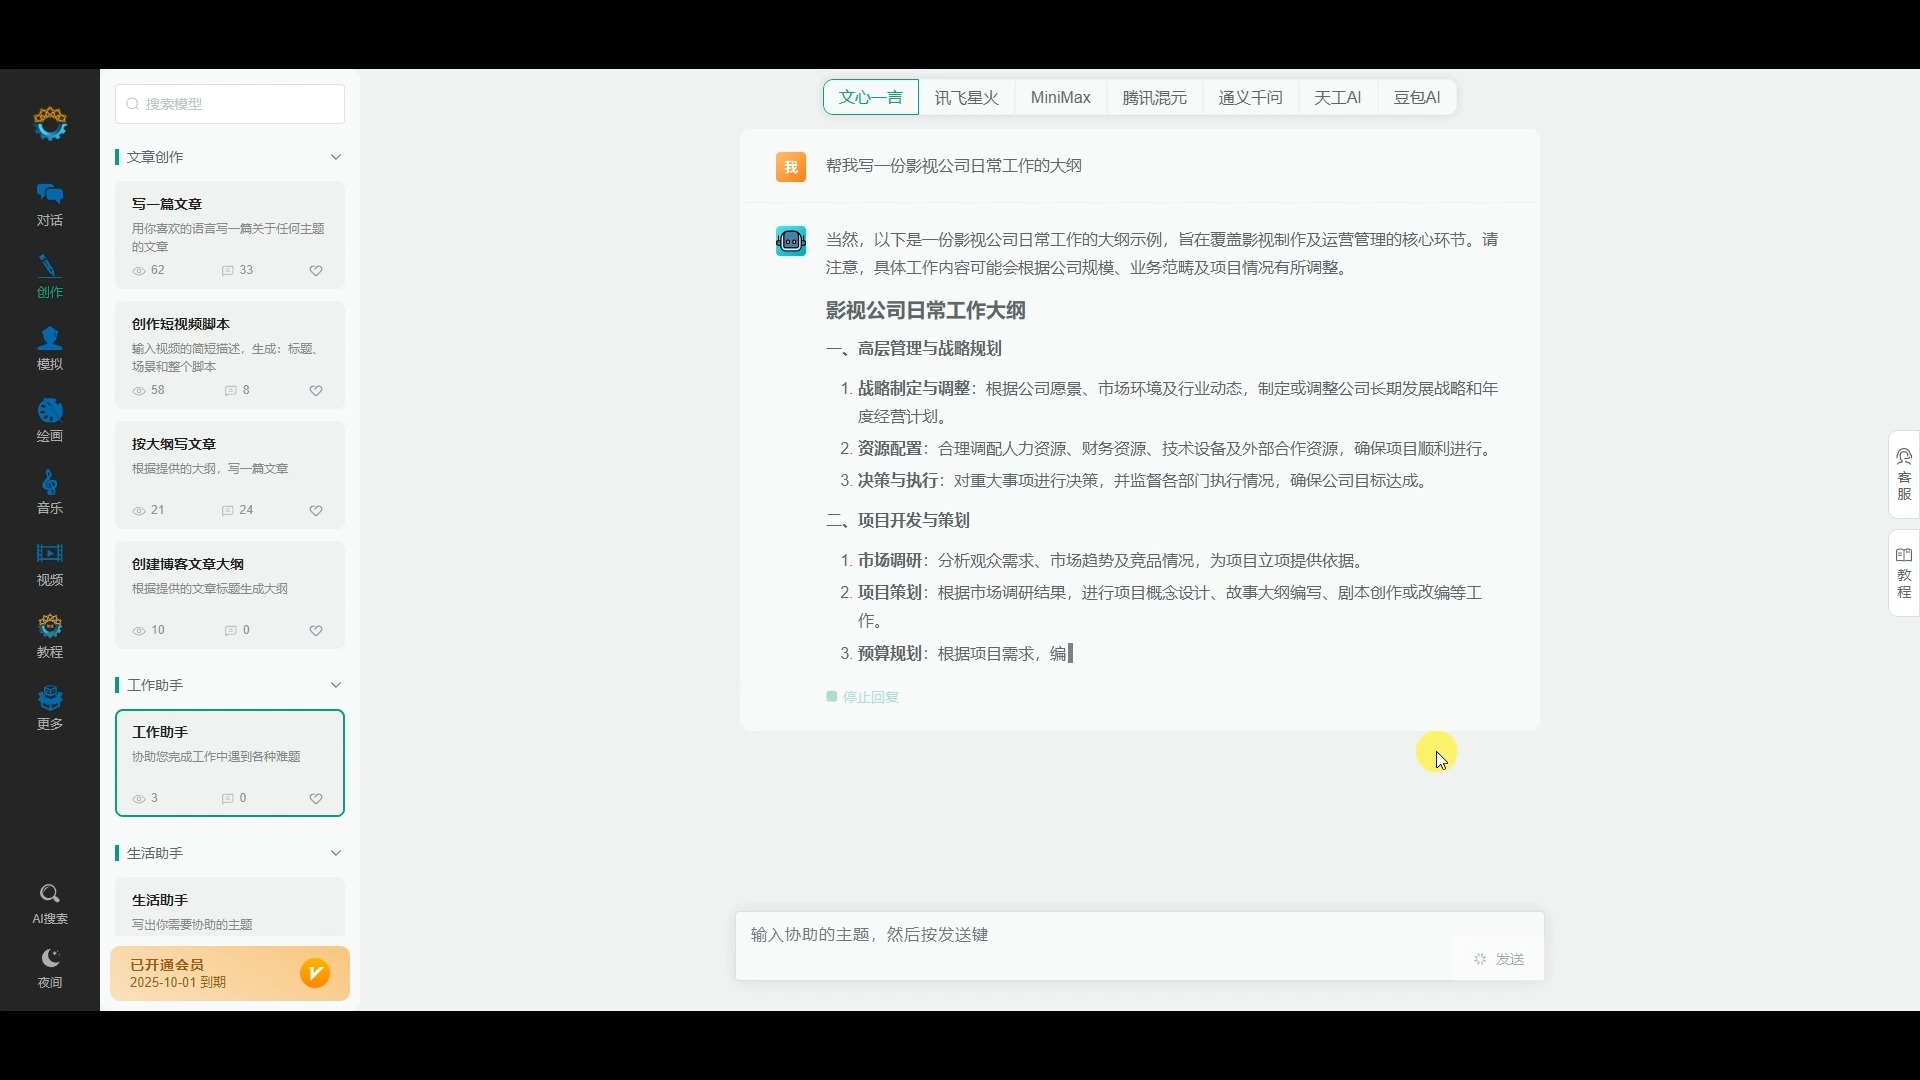Click the view count eye on 写一篇文章

pos(139,271)
